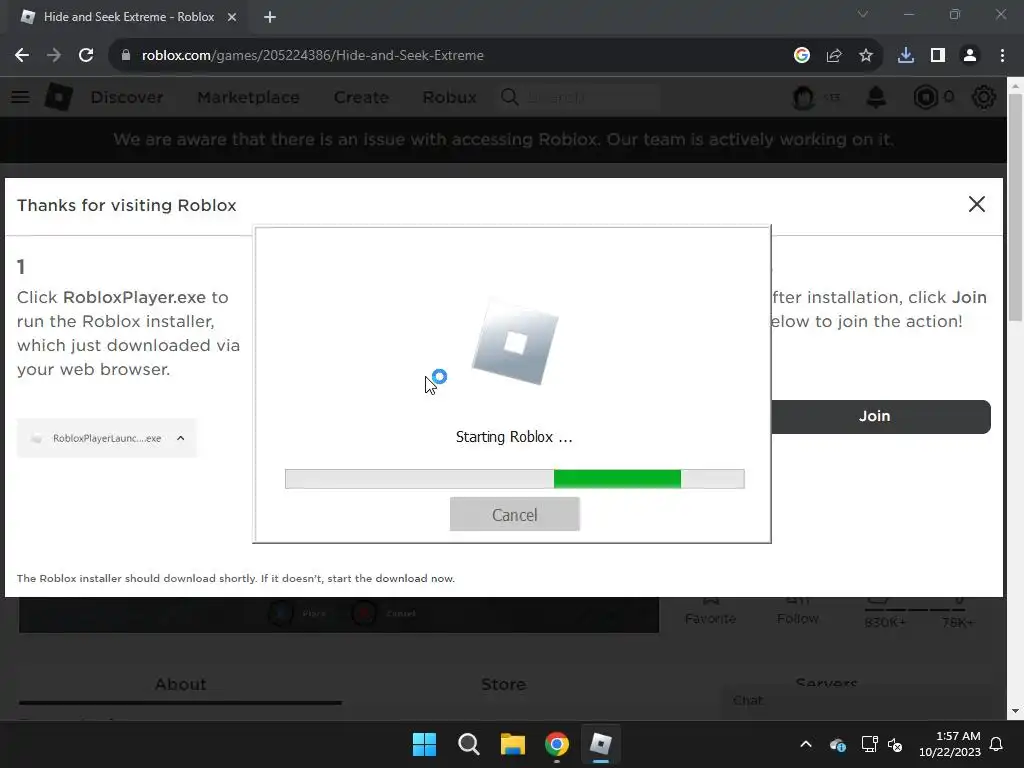Go back with the browser back arrow

[22, 56]
